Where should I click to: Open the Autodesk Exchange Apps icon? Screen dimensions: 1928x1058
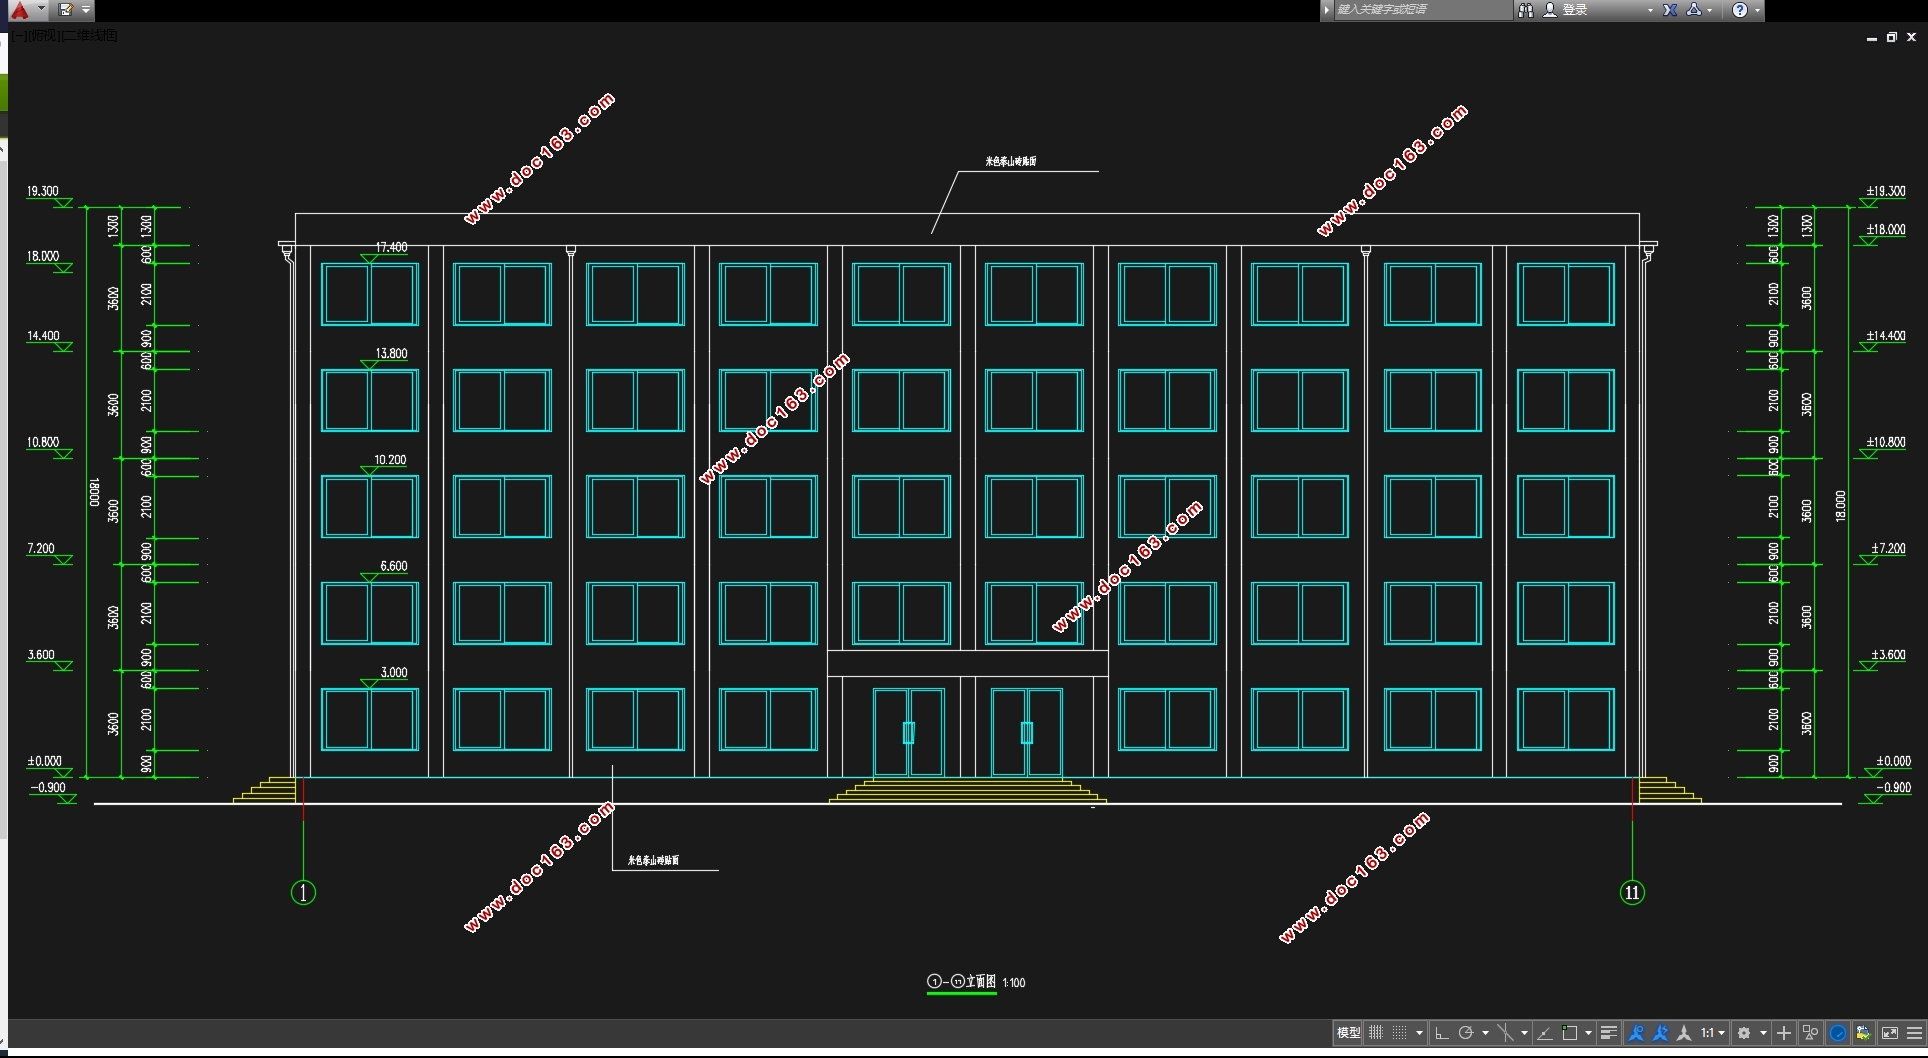tap(1670, 10)
